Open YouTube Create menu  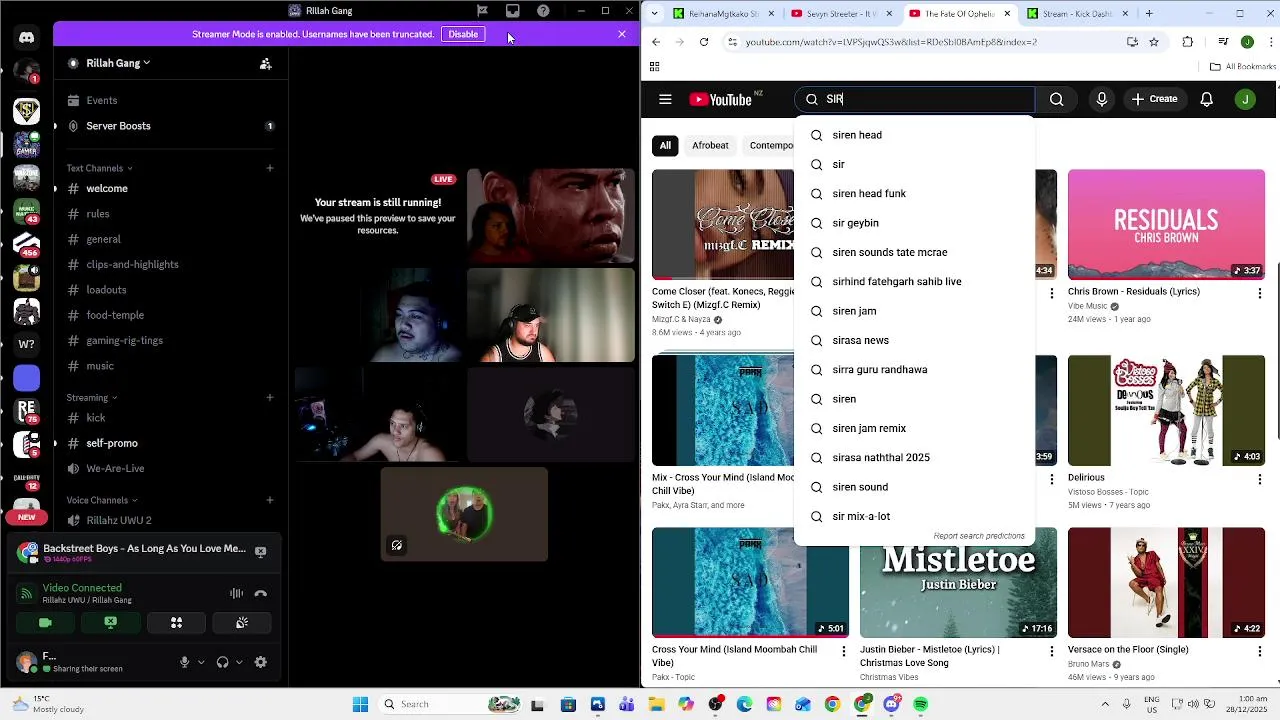point(1155,99)
